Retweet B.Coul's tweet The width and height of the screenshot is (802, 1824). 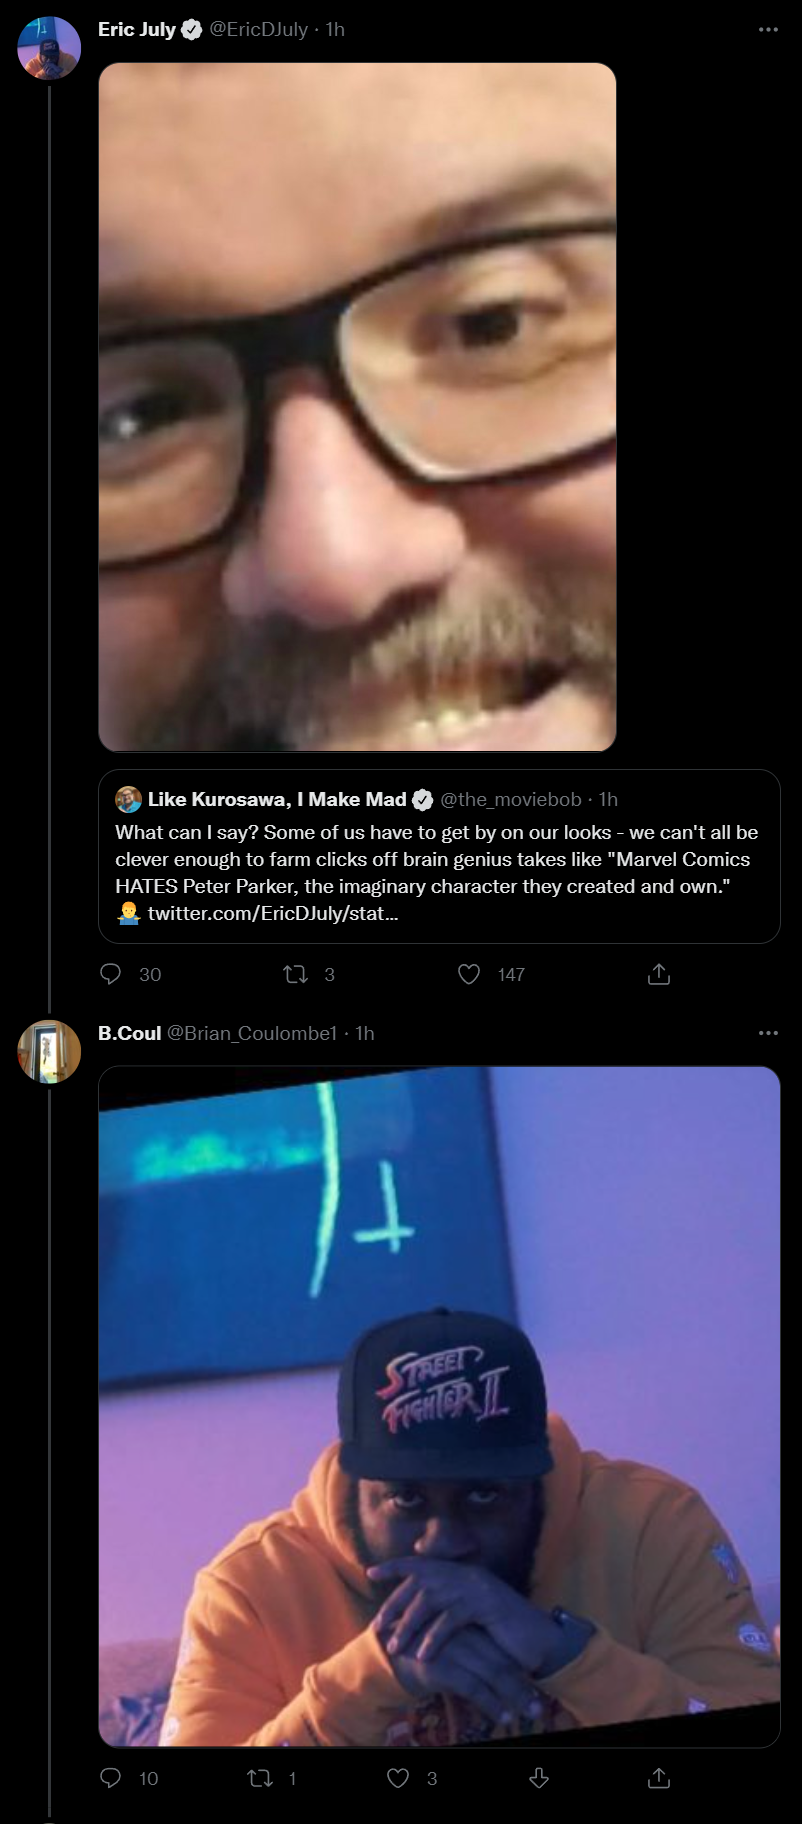pos(260,1777)
